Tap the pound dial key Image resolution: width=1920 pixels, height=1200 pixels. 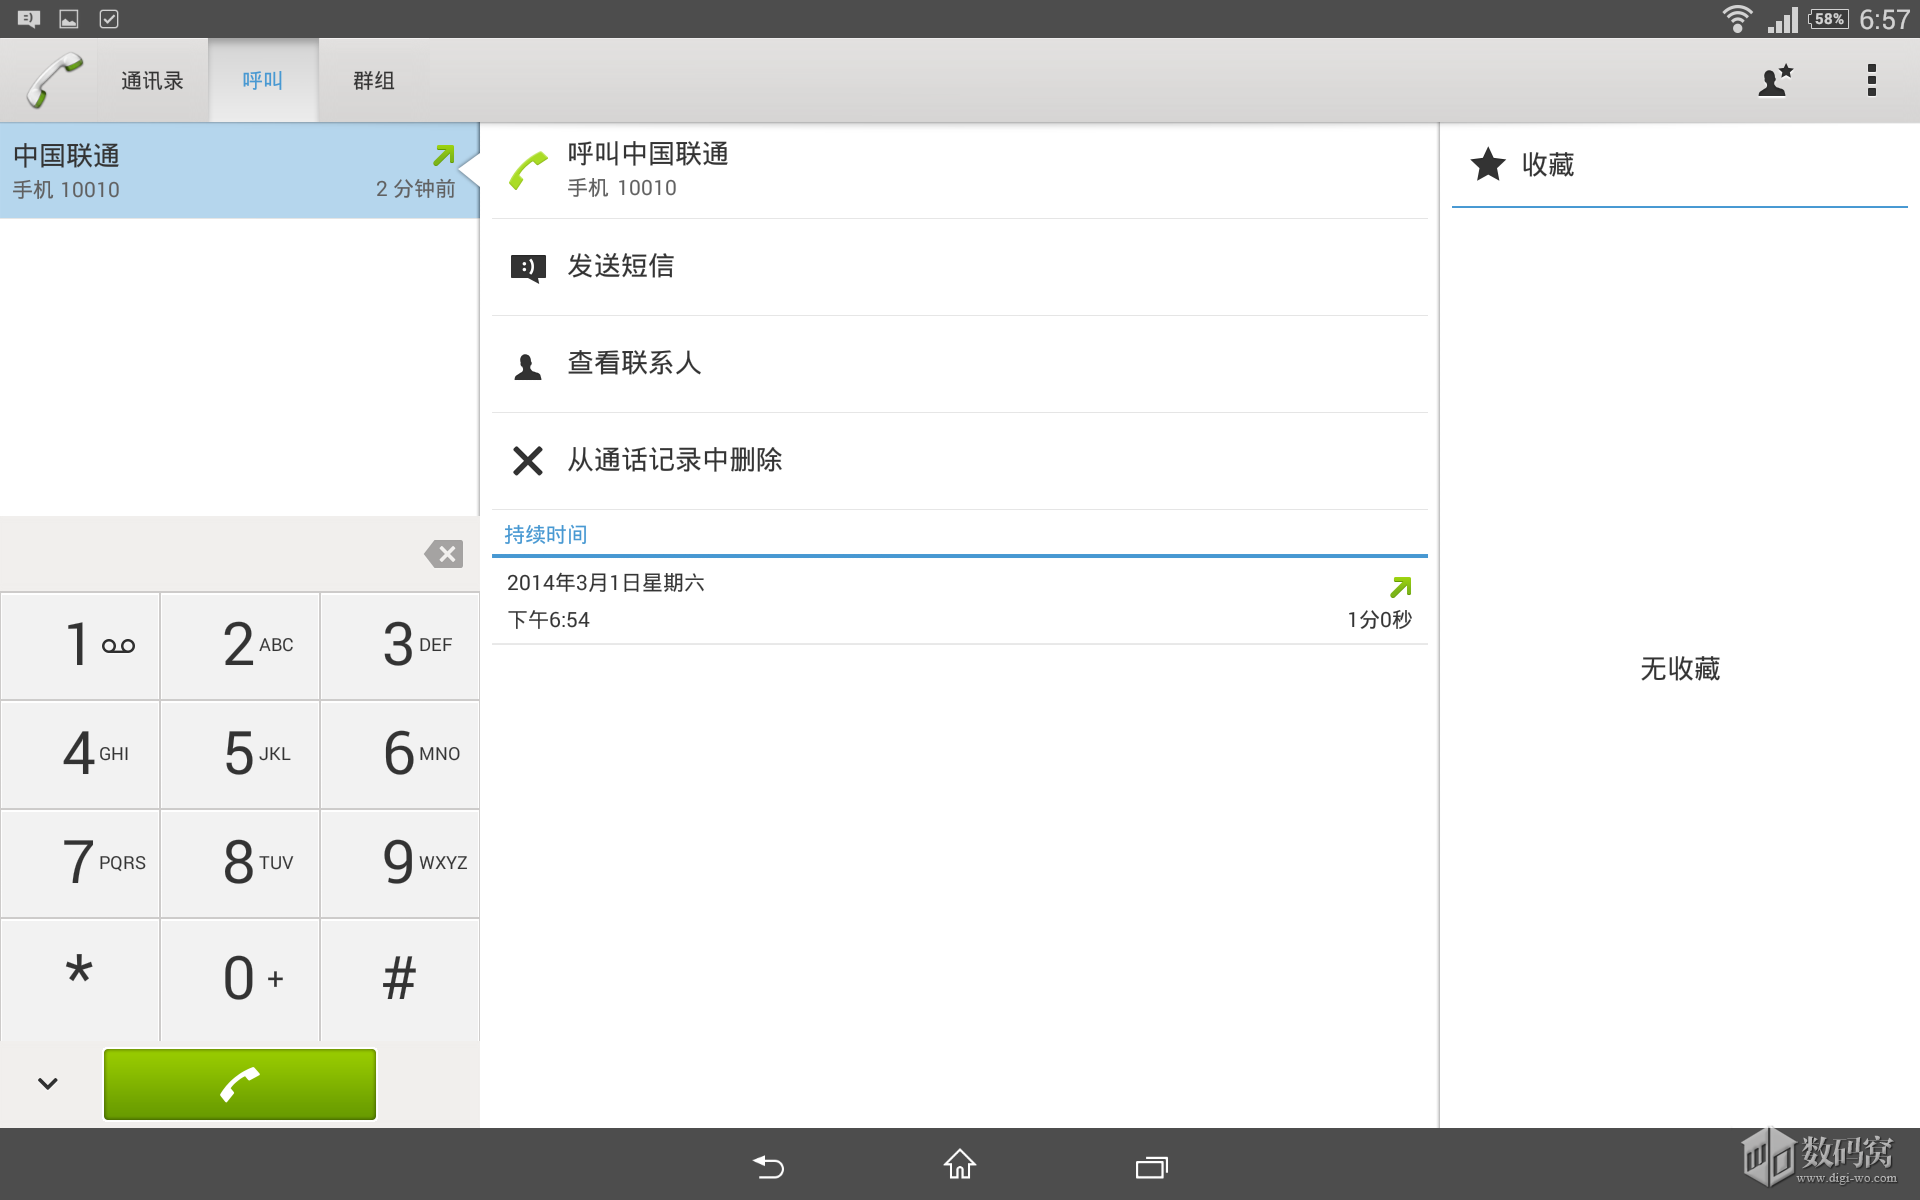coord(400,979)
